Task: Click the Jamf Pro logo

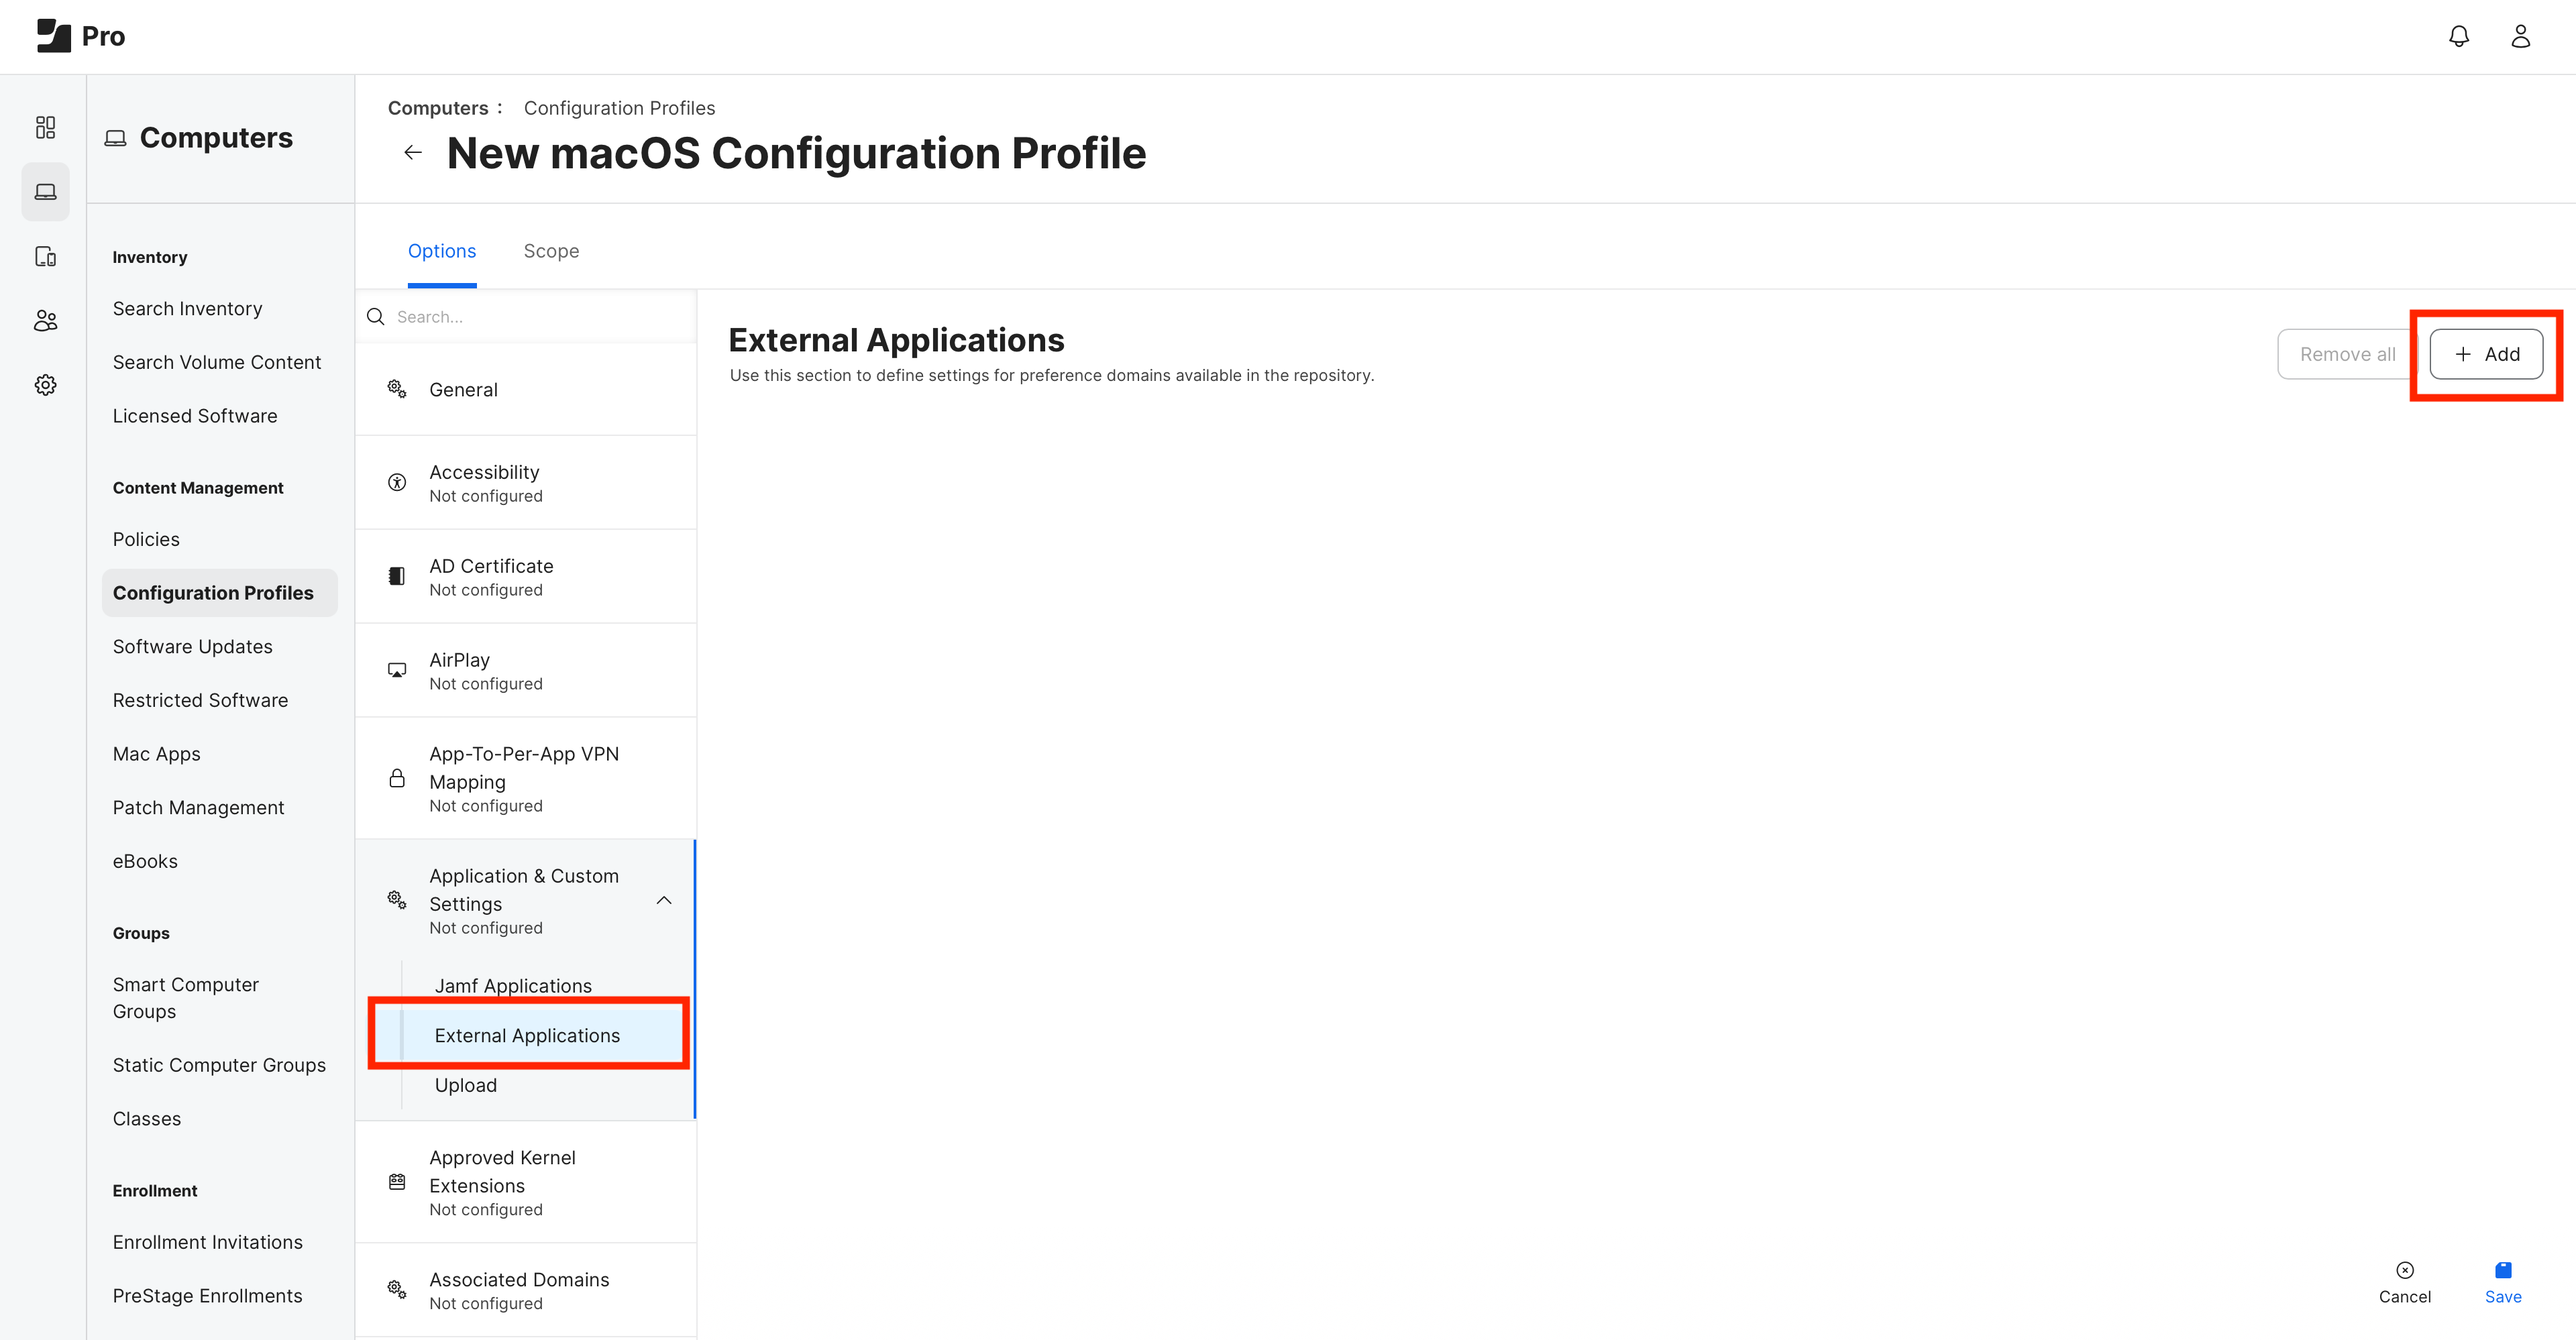Action: pyautogui.click(x=81, y=36)
